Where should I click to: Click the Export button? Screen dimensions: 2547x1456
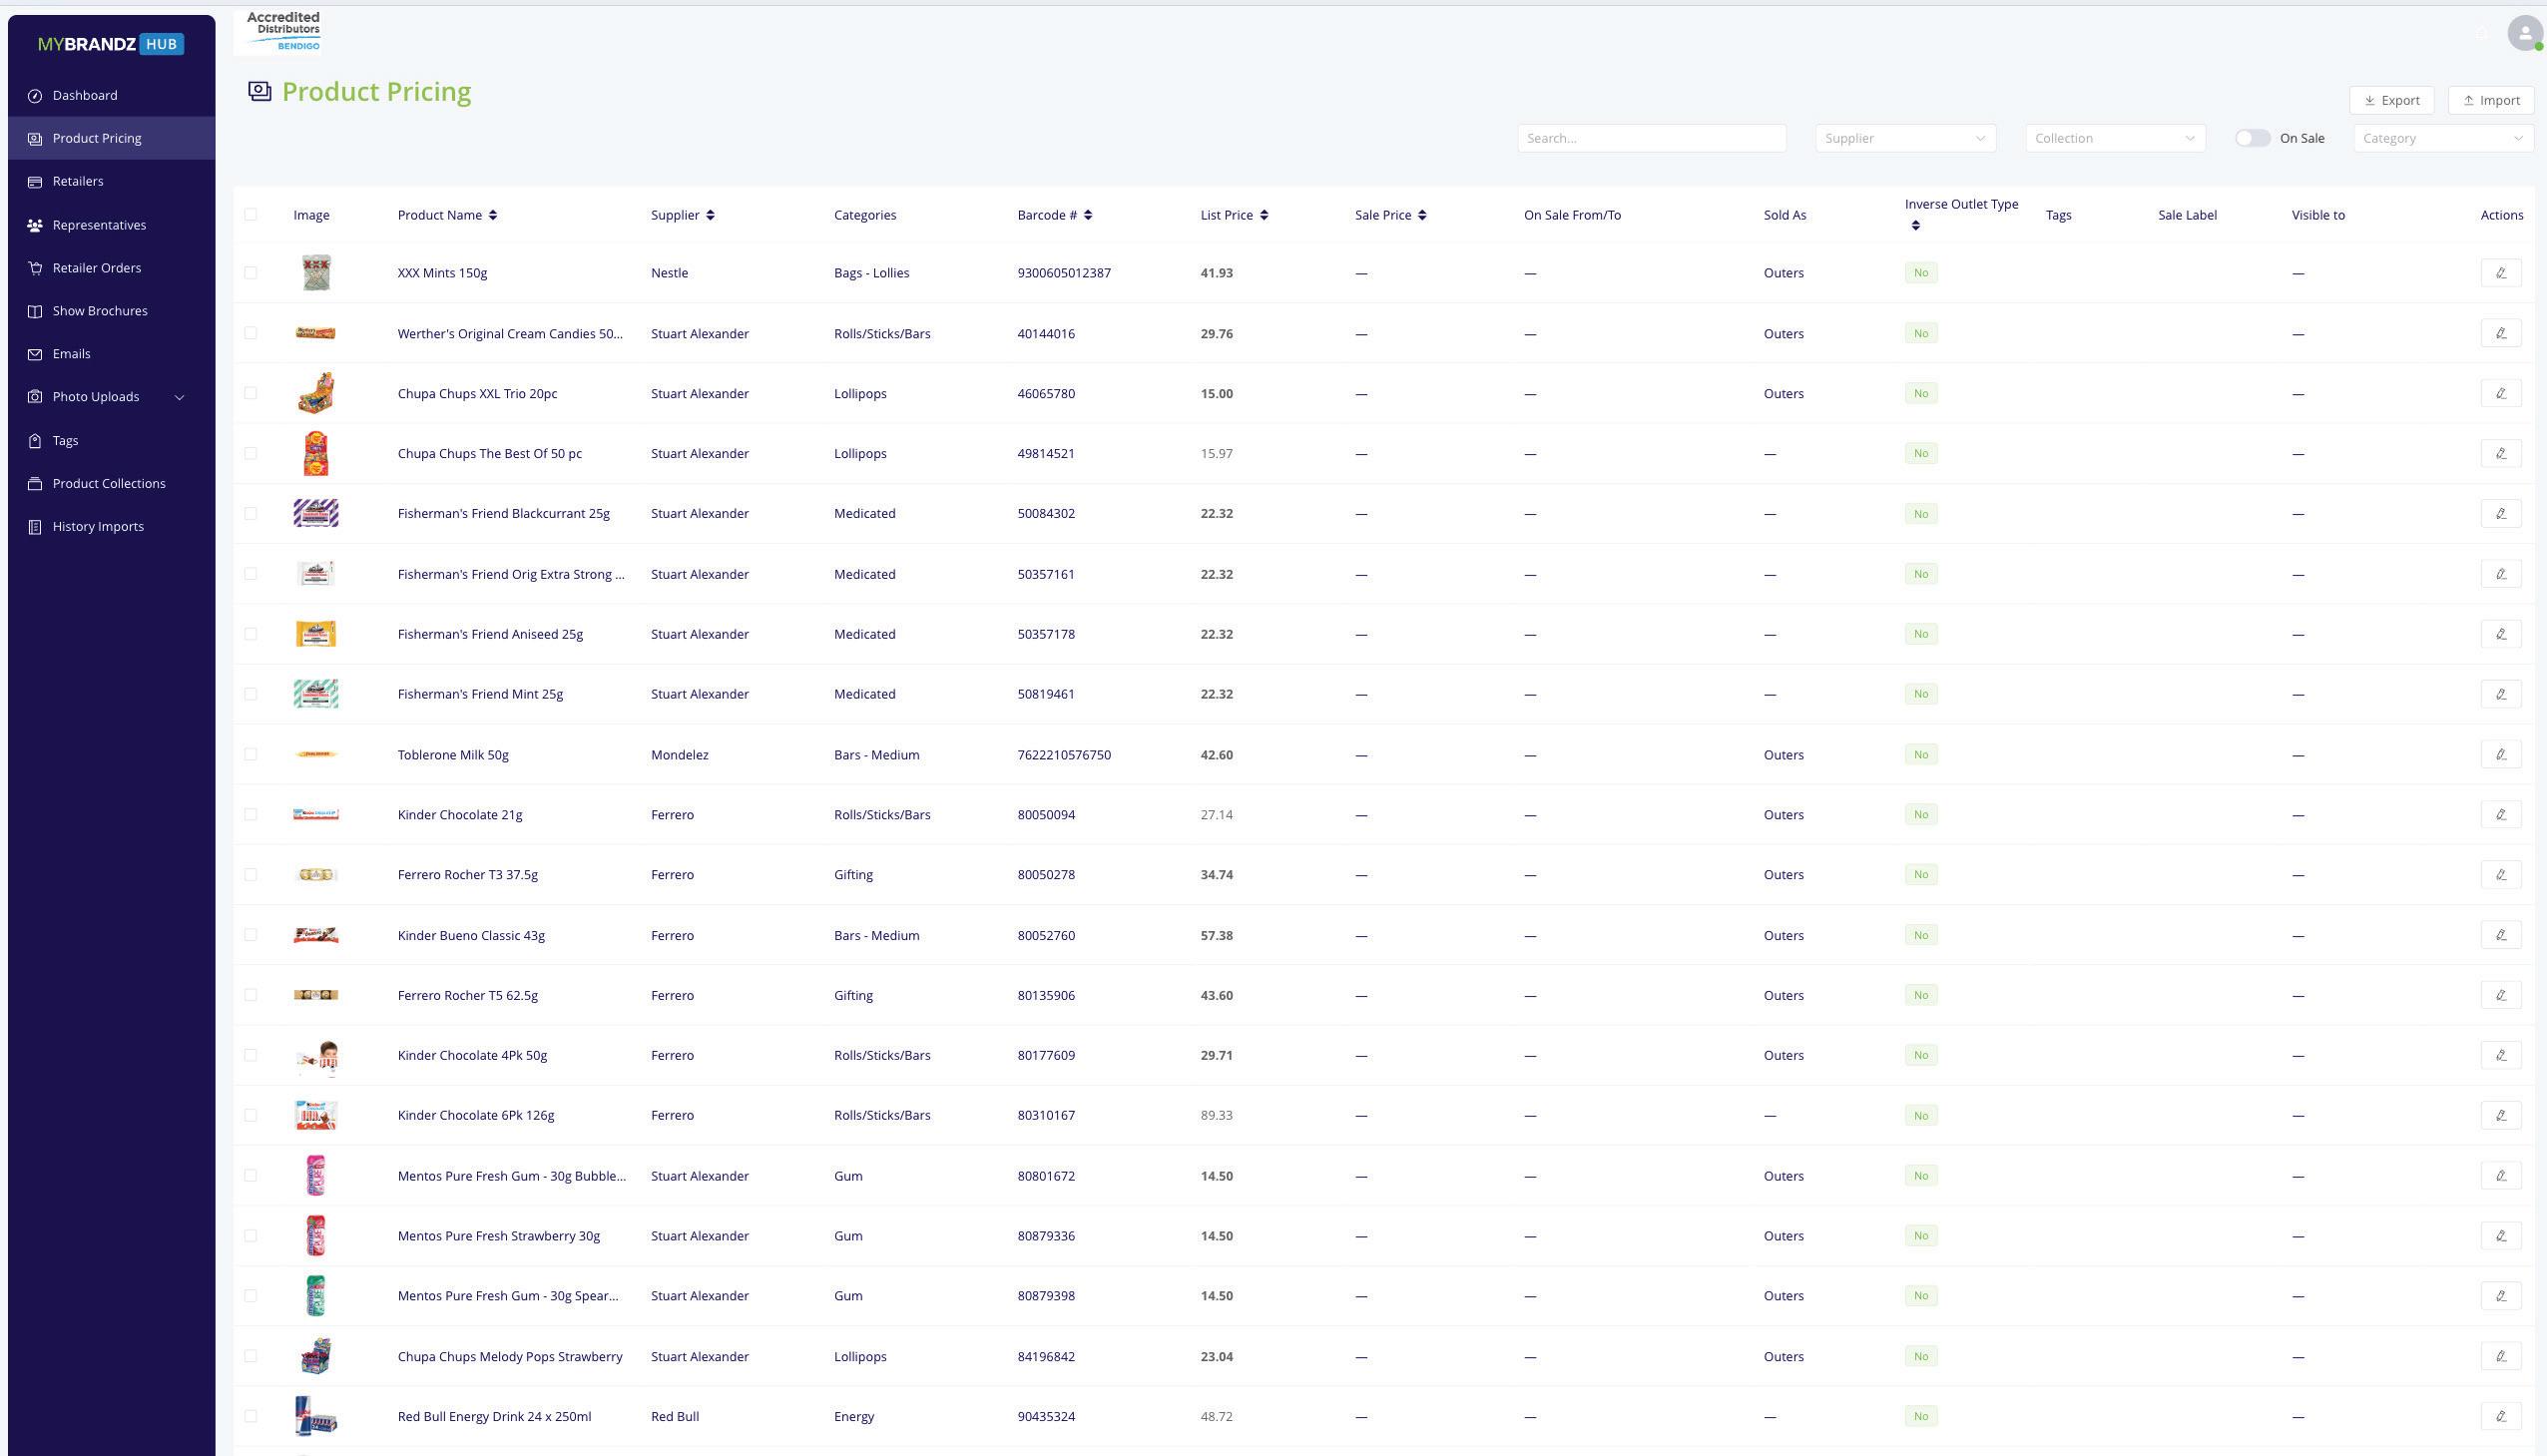pyautogui.click(x=2391, y=100)
